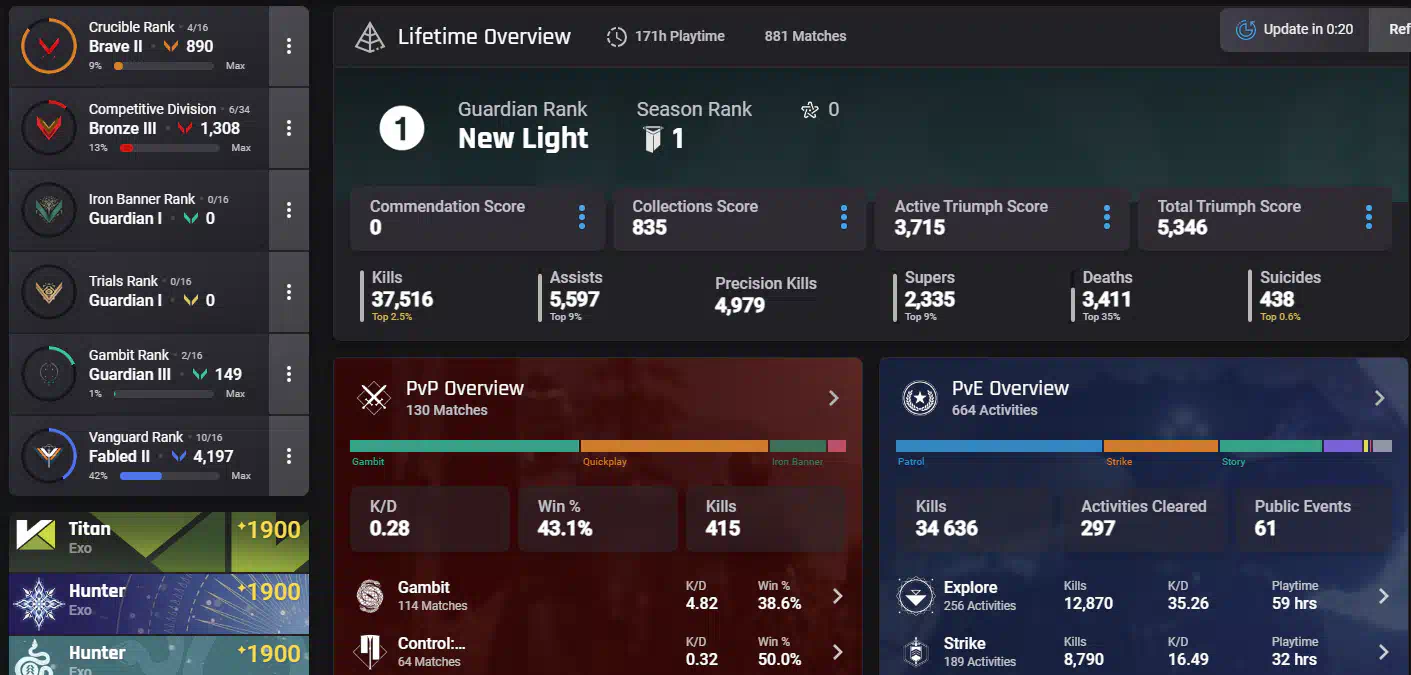This screenshot has width=1411, height=675.
Task: Open Gambit Rank three-dot options menu
Action: (x=289, y=374)
